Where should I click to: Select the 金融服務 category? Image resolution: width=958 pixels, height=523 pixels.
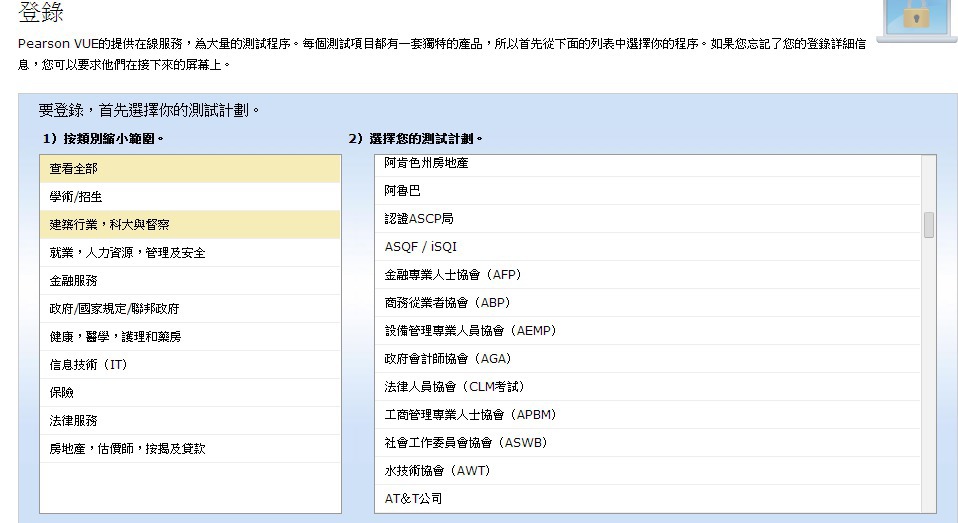pyautogui.click(x=190, y=281)
